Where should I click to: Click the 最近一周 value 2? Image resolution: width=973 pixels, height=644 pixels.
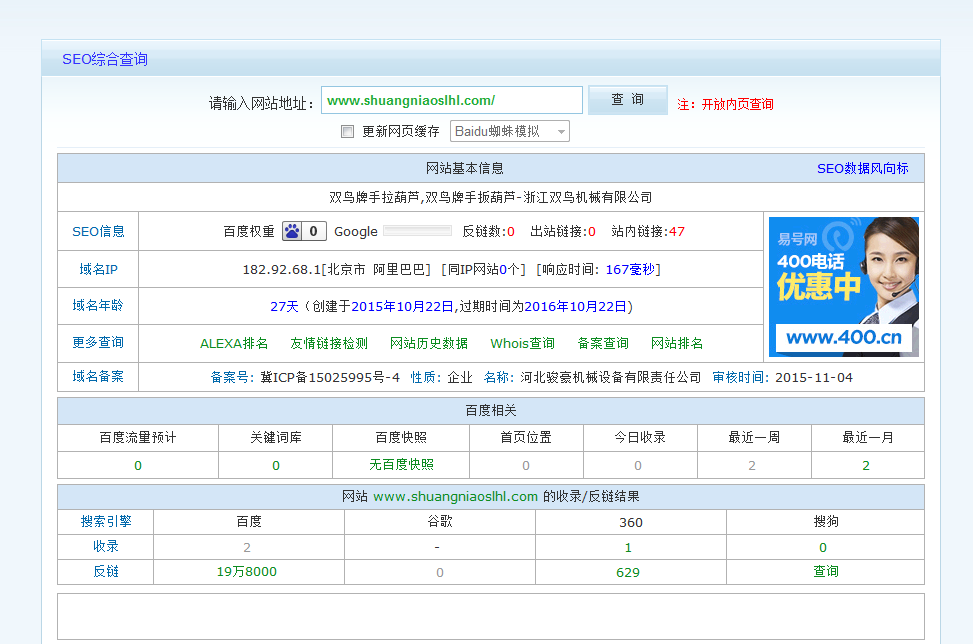751,466
